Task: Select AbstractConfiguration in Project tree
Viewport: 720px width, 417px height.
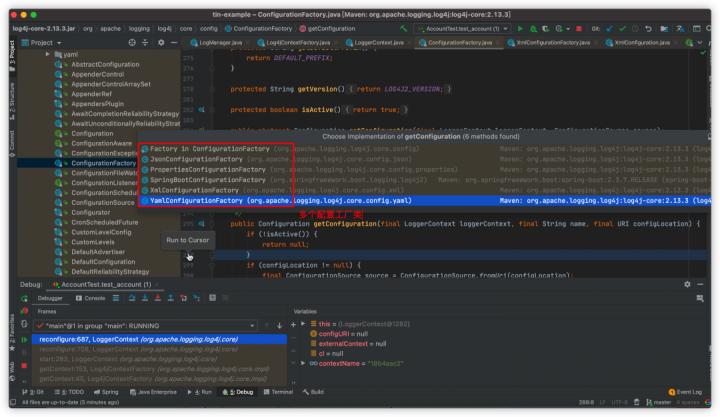Action: point(105,64)
